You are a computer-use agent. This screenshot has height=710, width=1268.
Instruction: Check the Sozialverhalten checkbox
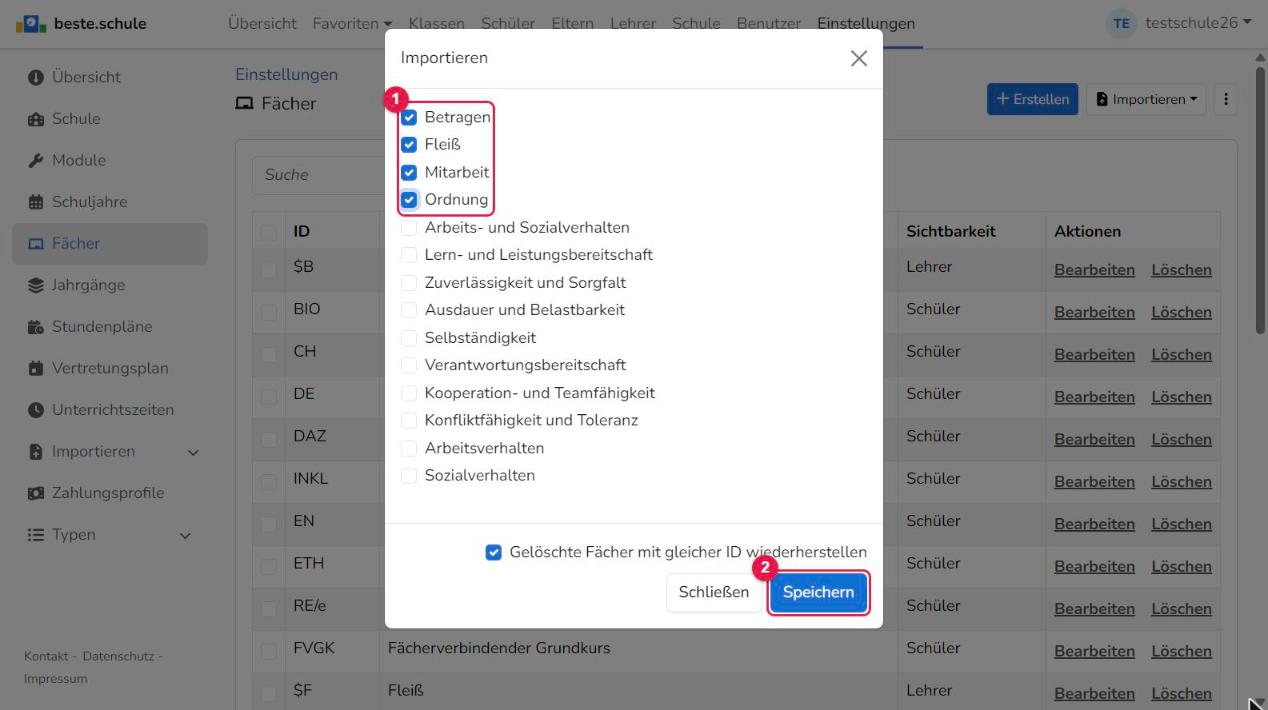tap(408, 475)
